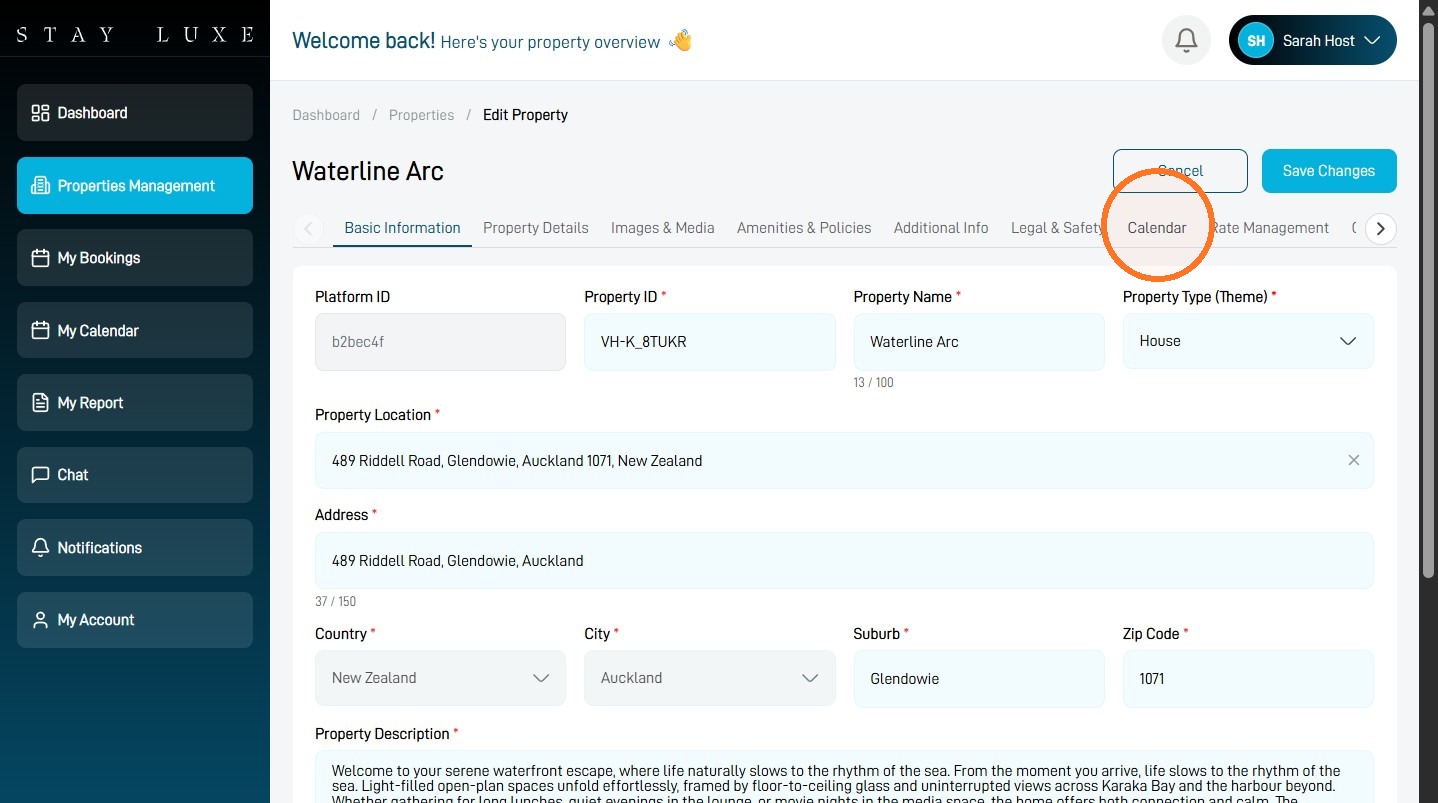Viewport: 1438px width, 803px height.
Task: Click into the Property Name field
Action: click(979, 342)
